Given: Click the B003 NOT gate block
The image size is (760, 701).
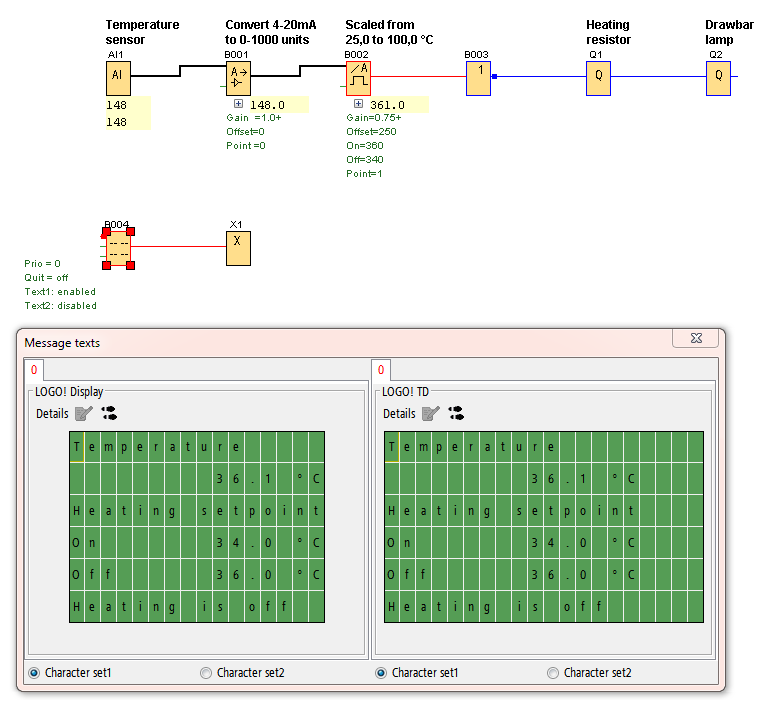Looking at the screenshot, I should 478,78.
